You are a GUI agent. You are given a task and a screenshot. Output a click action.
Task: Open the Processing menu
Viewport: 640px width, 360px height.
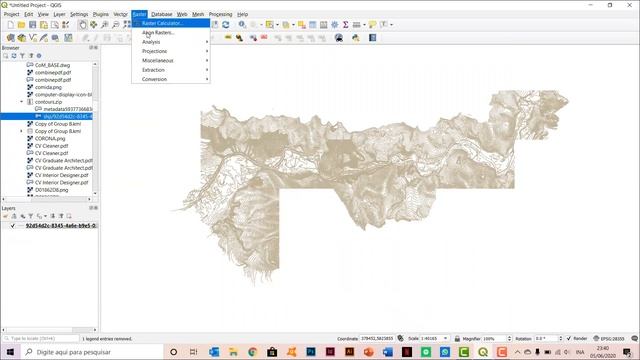click(220, 14)
